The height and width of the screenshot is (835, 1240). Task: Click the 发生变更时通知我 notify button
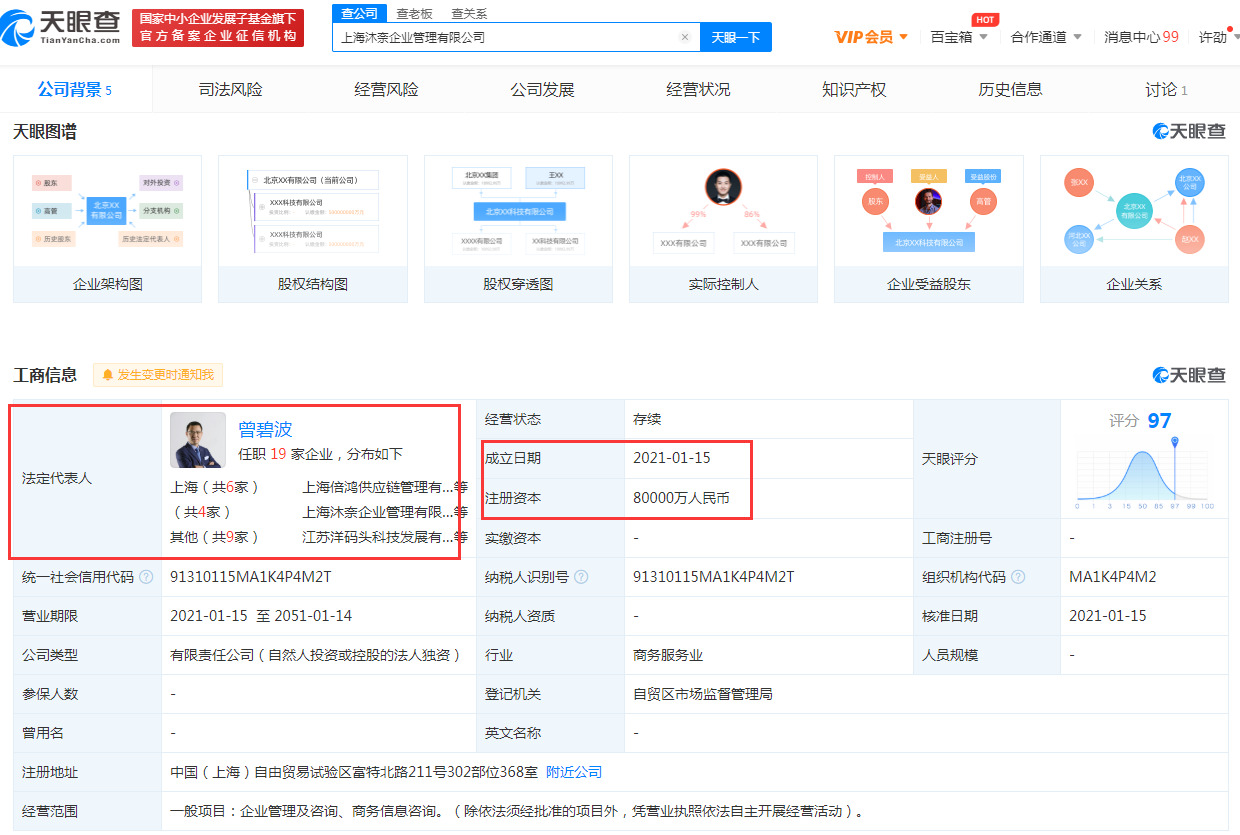(158, 375)
